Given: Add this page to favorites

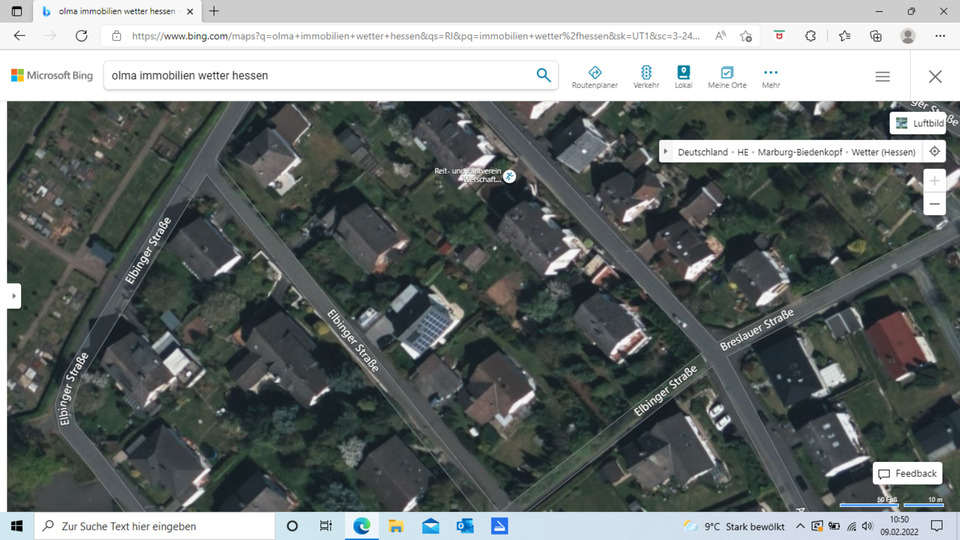Looking at the screenshot, I should click(x=746, y=35).
